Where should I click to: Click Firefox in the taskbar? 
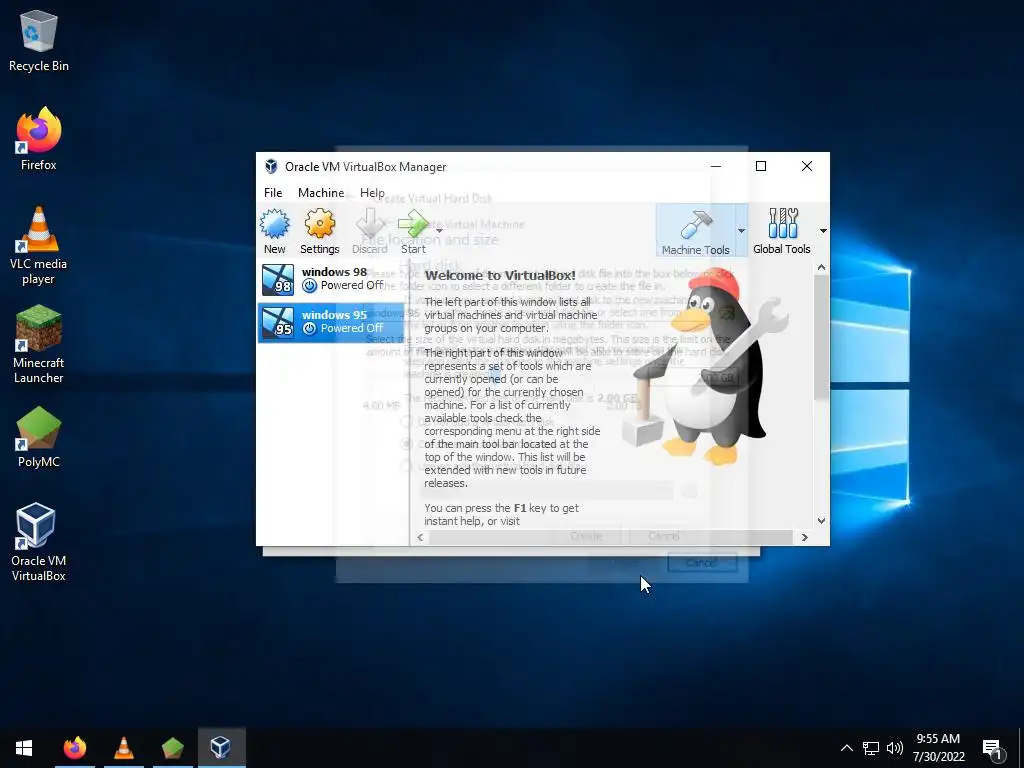74,748
